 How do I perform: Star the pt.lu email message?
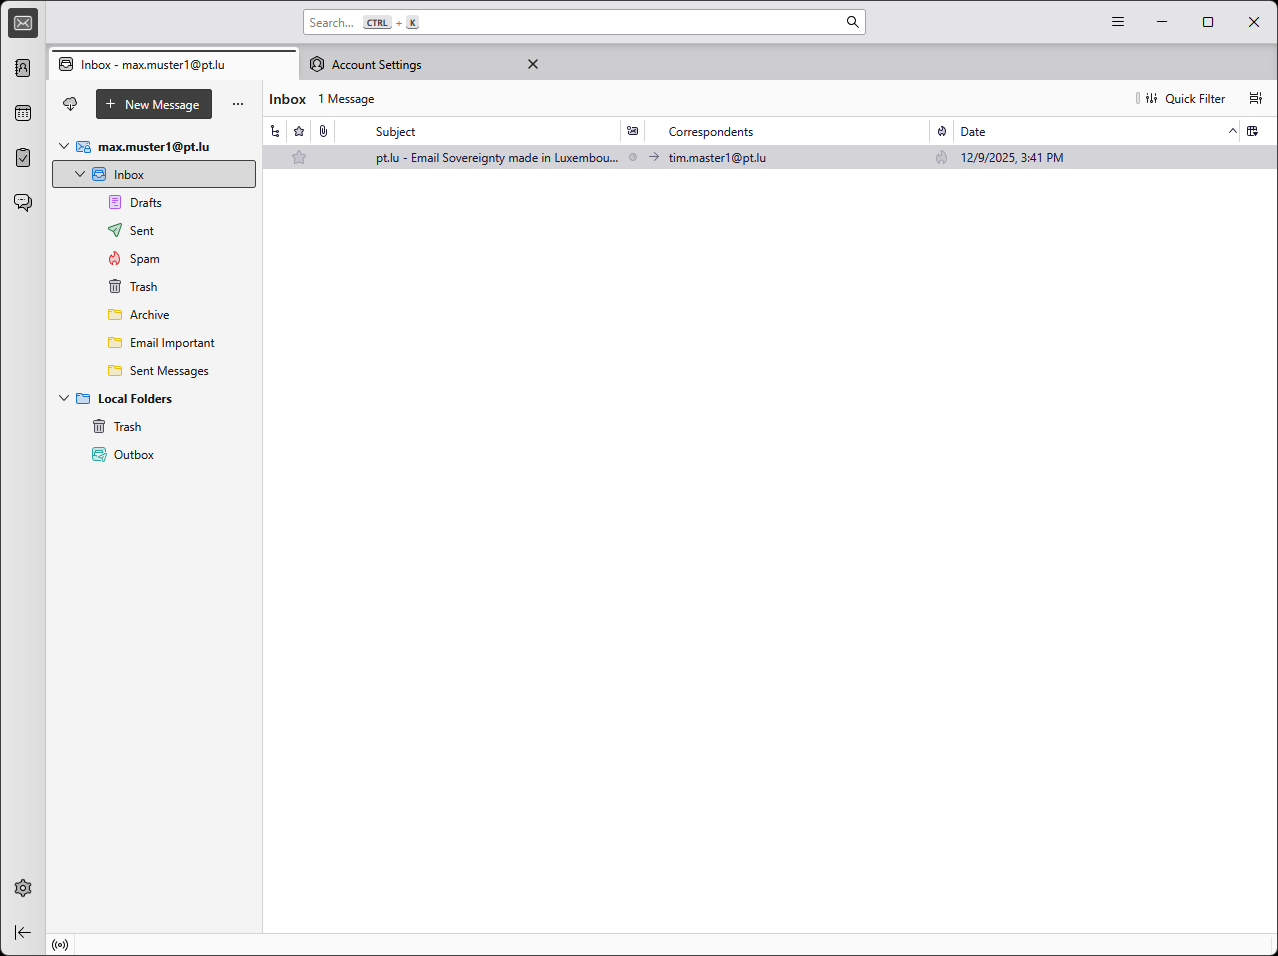tap(299, 158)
